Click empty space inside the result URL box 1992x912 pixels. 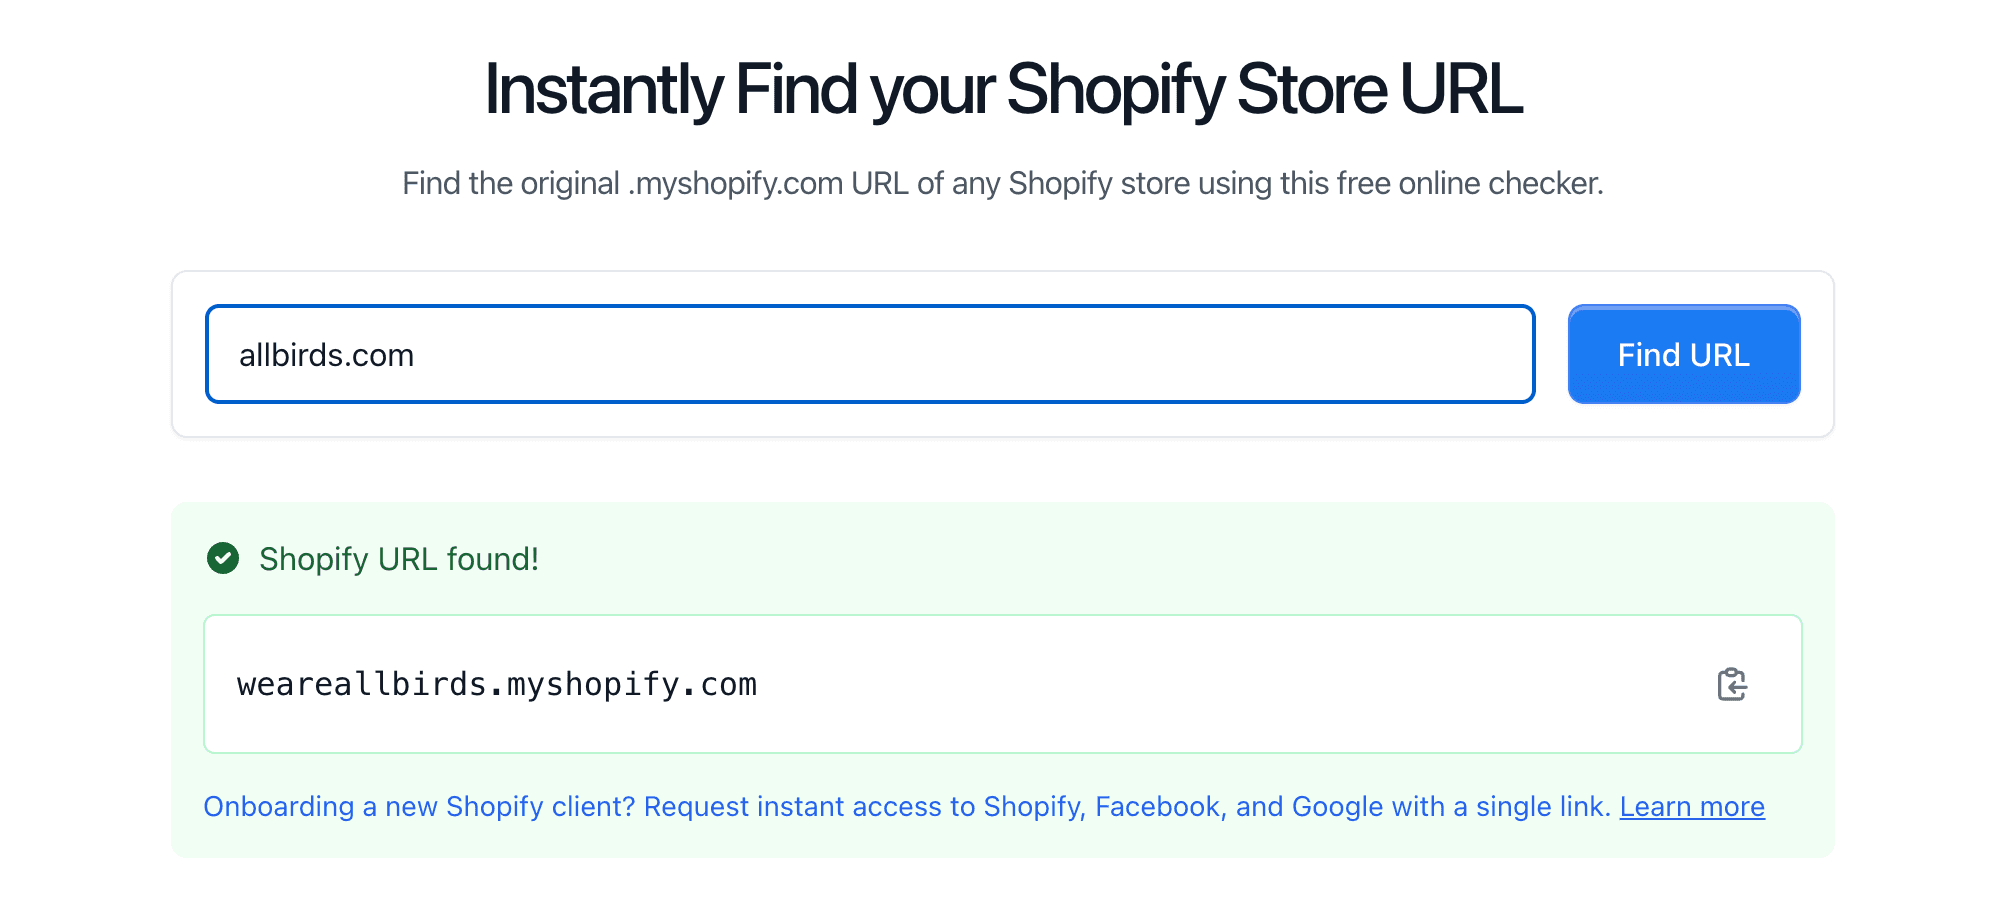(1200, 685)
